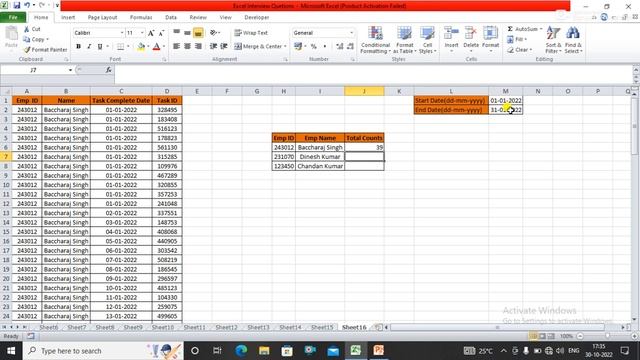
Task: Open Microsoft Edge from taskbar
Action: click(x=241, y=351)
